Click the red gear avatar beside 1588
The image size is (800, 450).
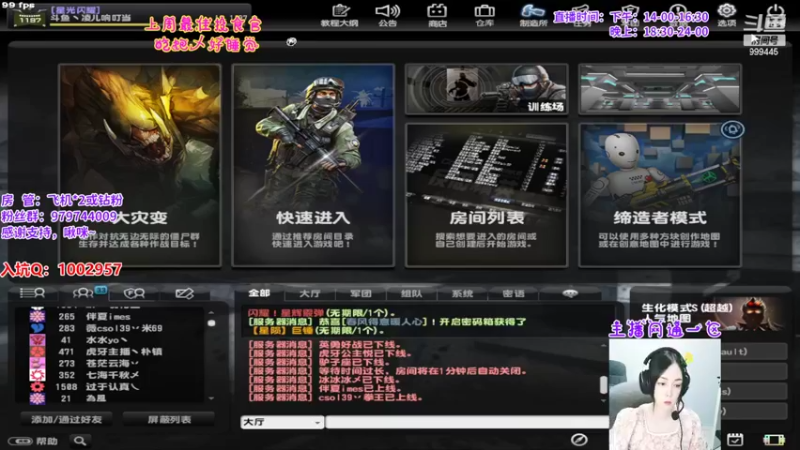click(37, 387)
